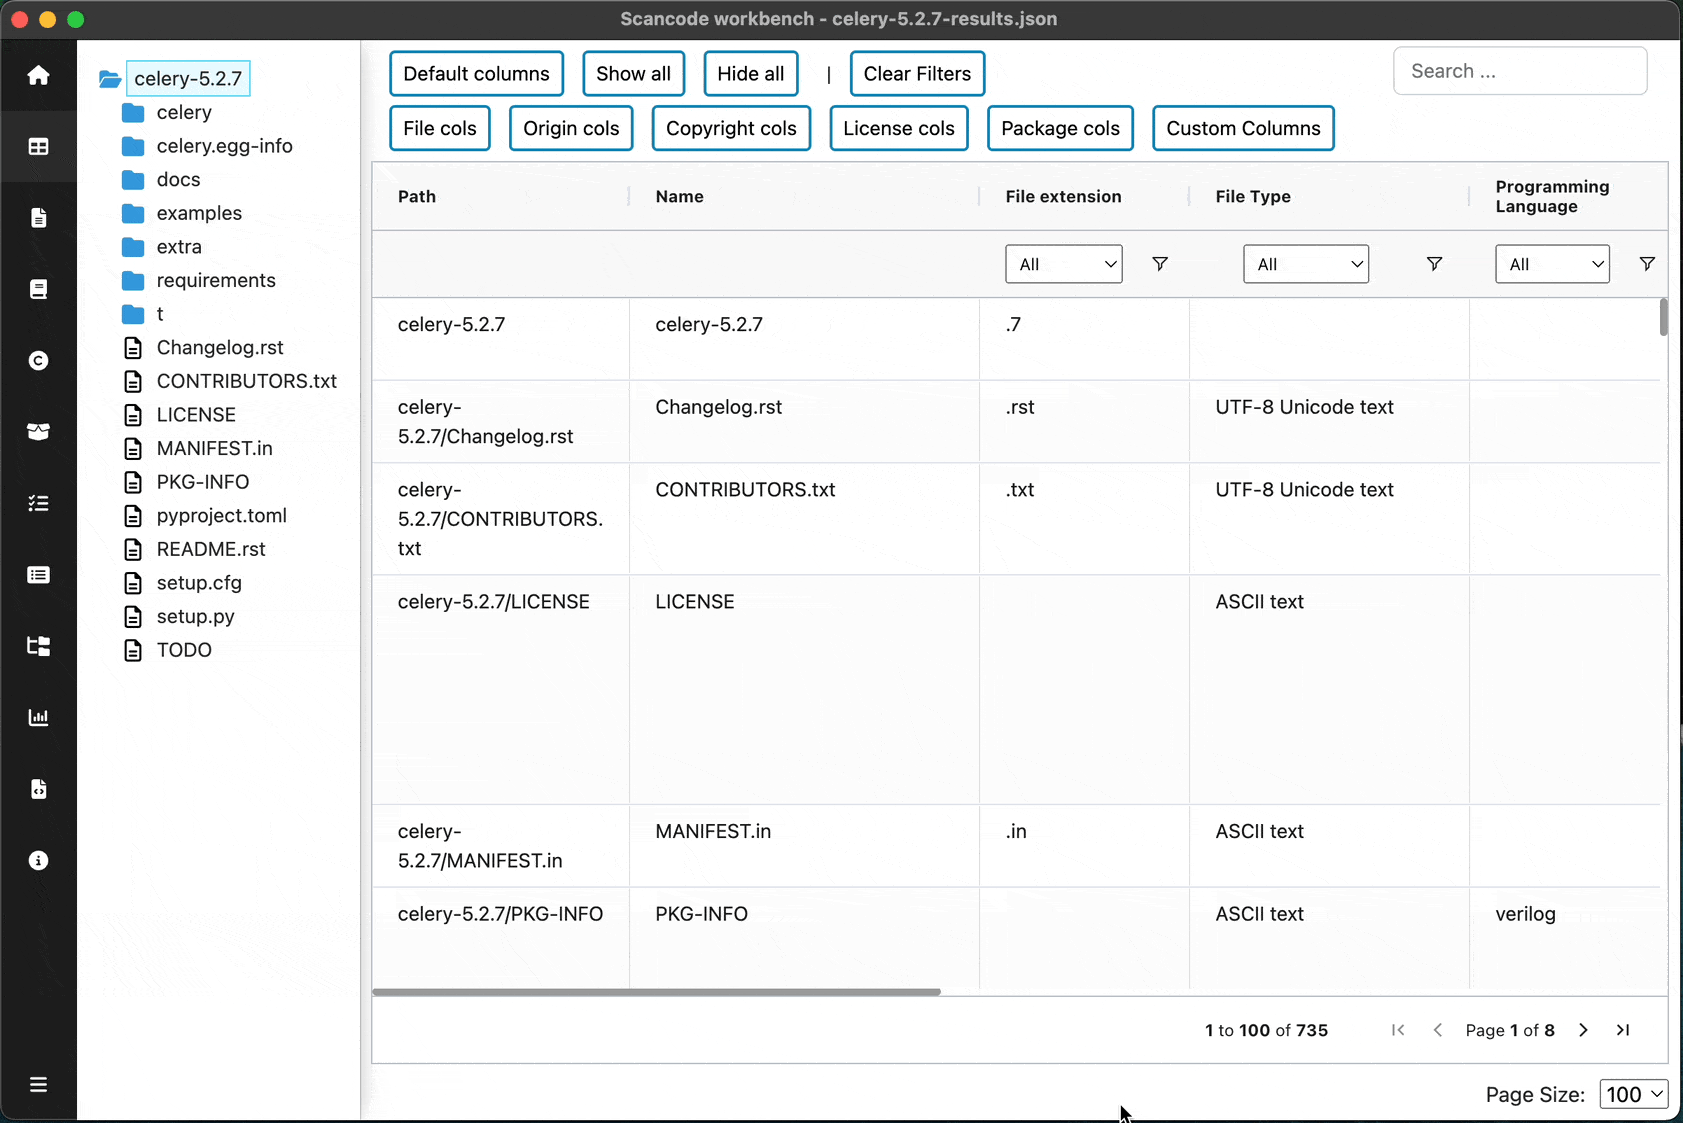Show the License cols group
1683x1123 pixels.
[x=899, y=128]
